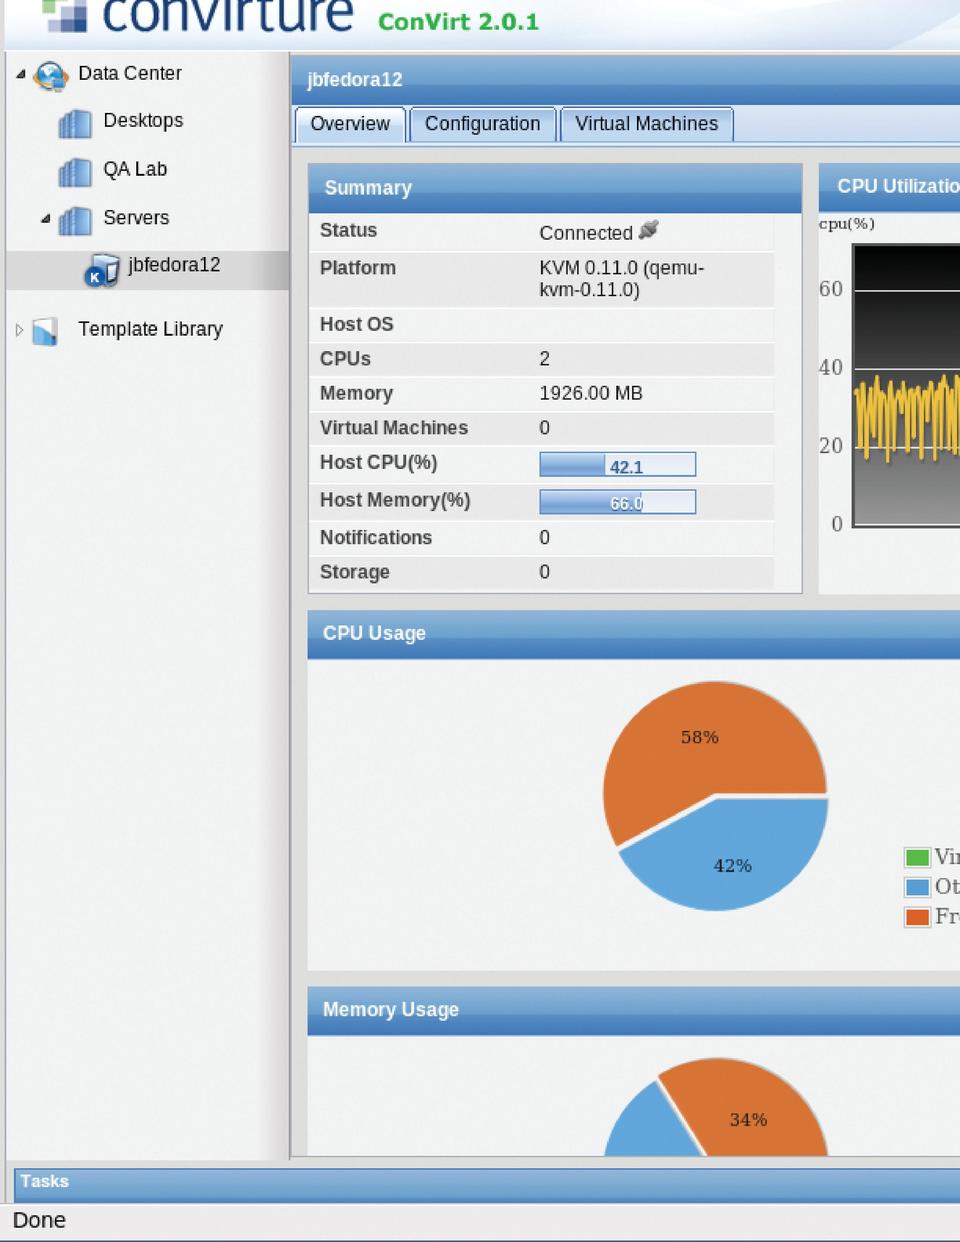Screen dimensions: 960x1242
Task: Select QA Lab in the navigation tree
Action: coord(135,169)
